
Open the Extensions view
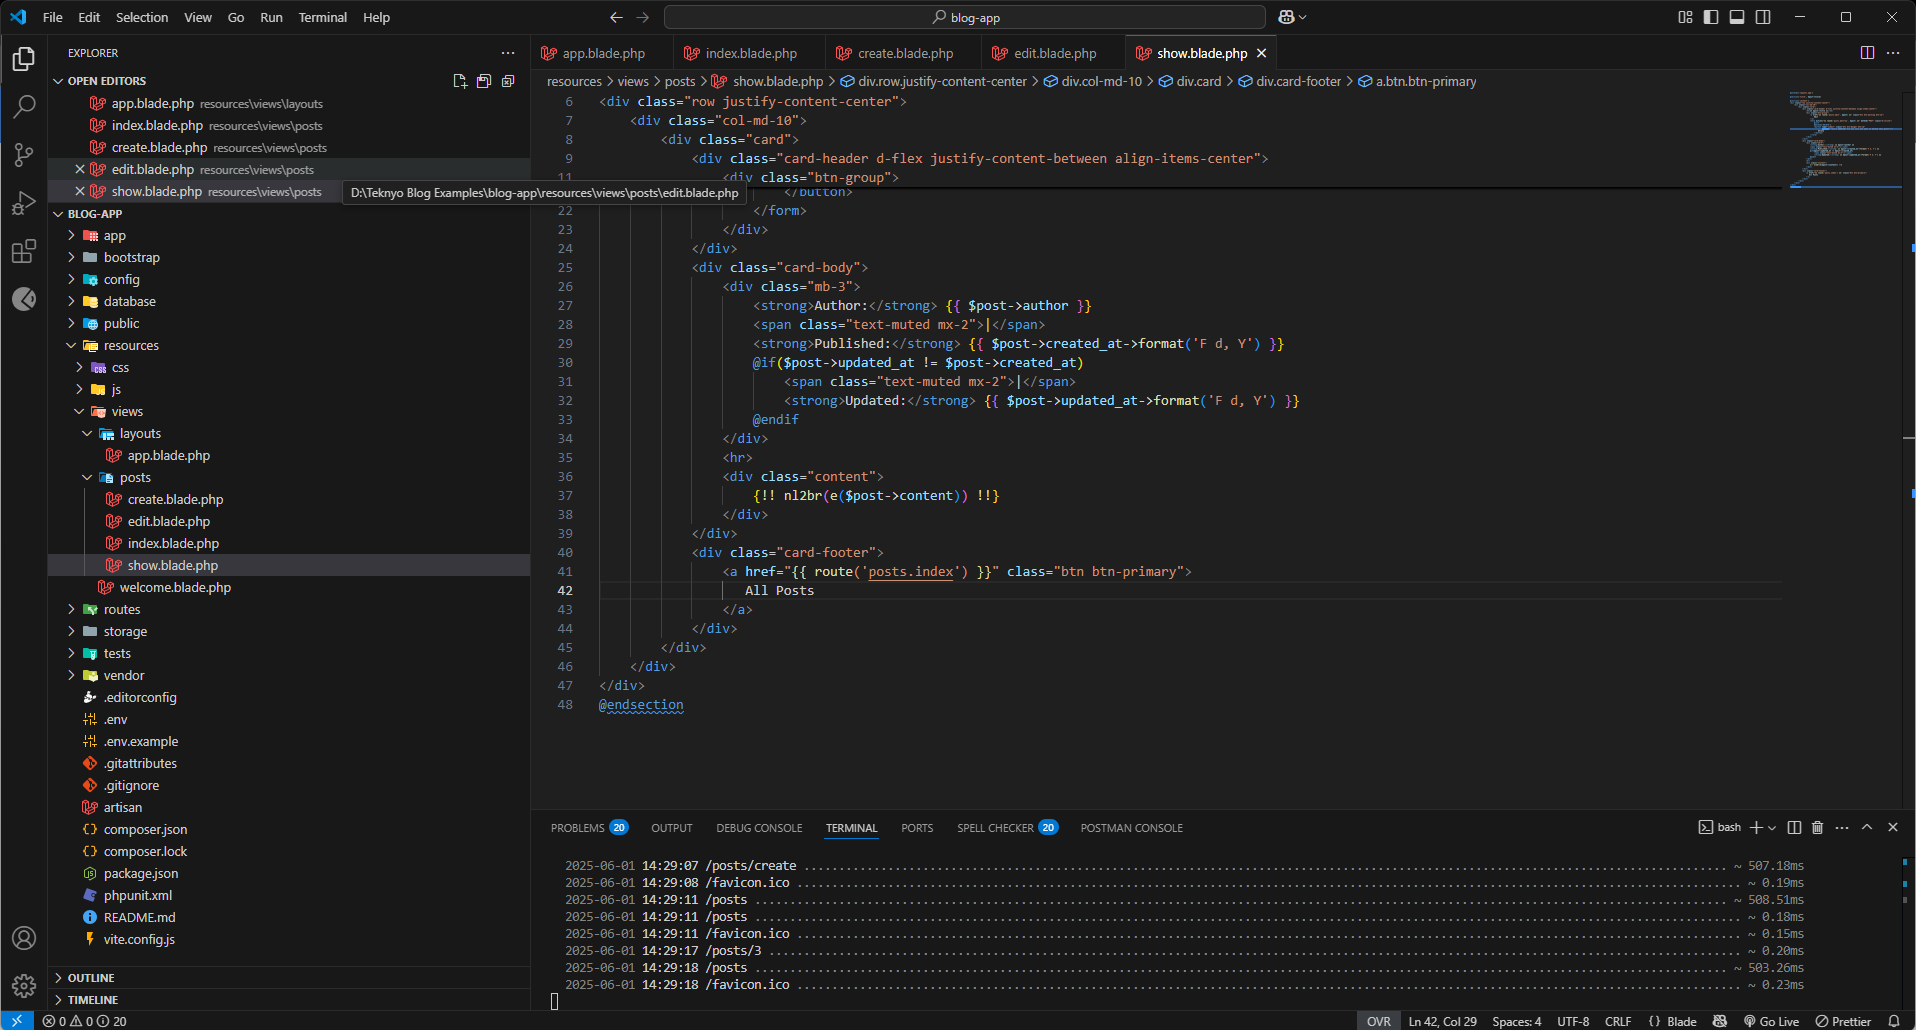pos(24,251)
